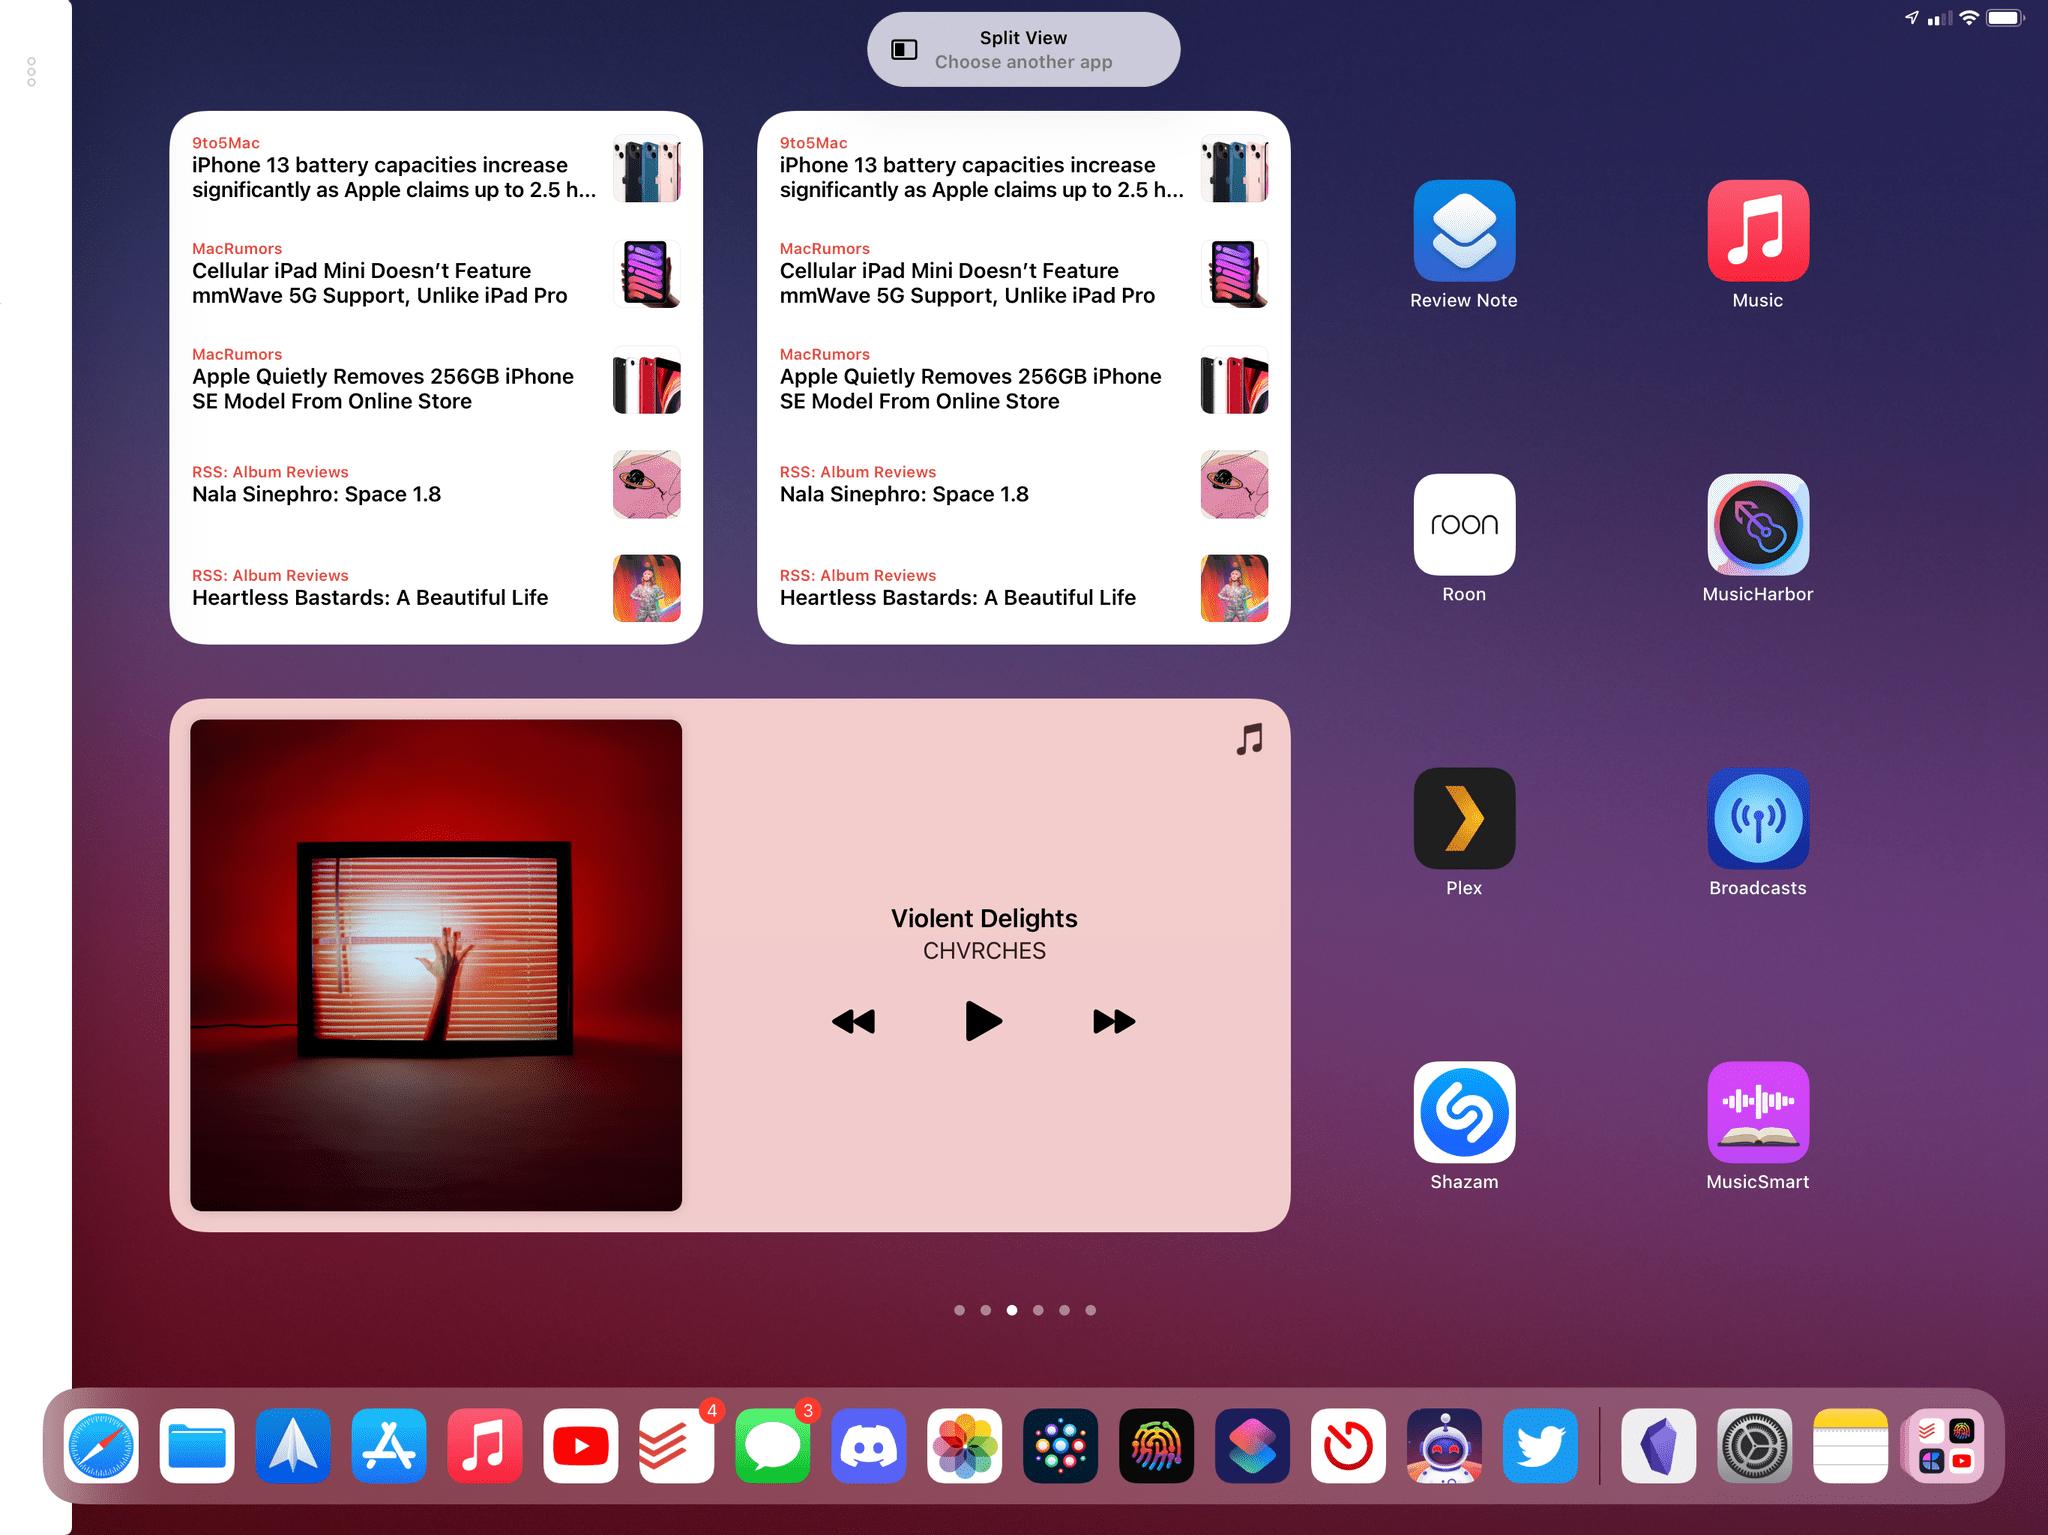
Task: Tap the Violent Delights song title
Action: 984,918
